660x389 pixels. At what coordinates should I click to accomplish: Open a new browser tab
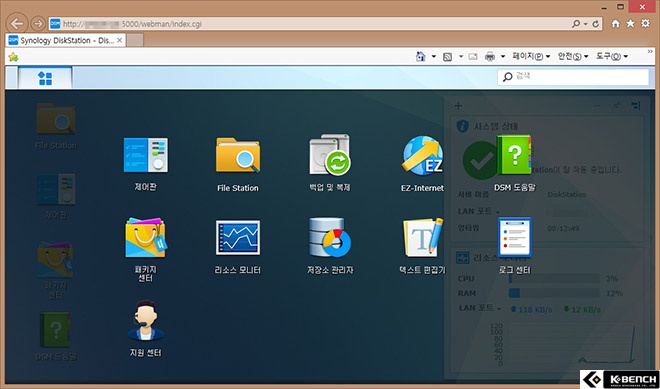[x=135, y=40]
